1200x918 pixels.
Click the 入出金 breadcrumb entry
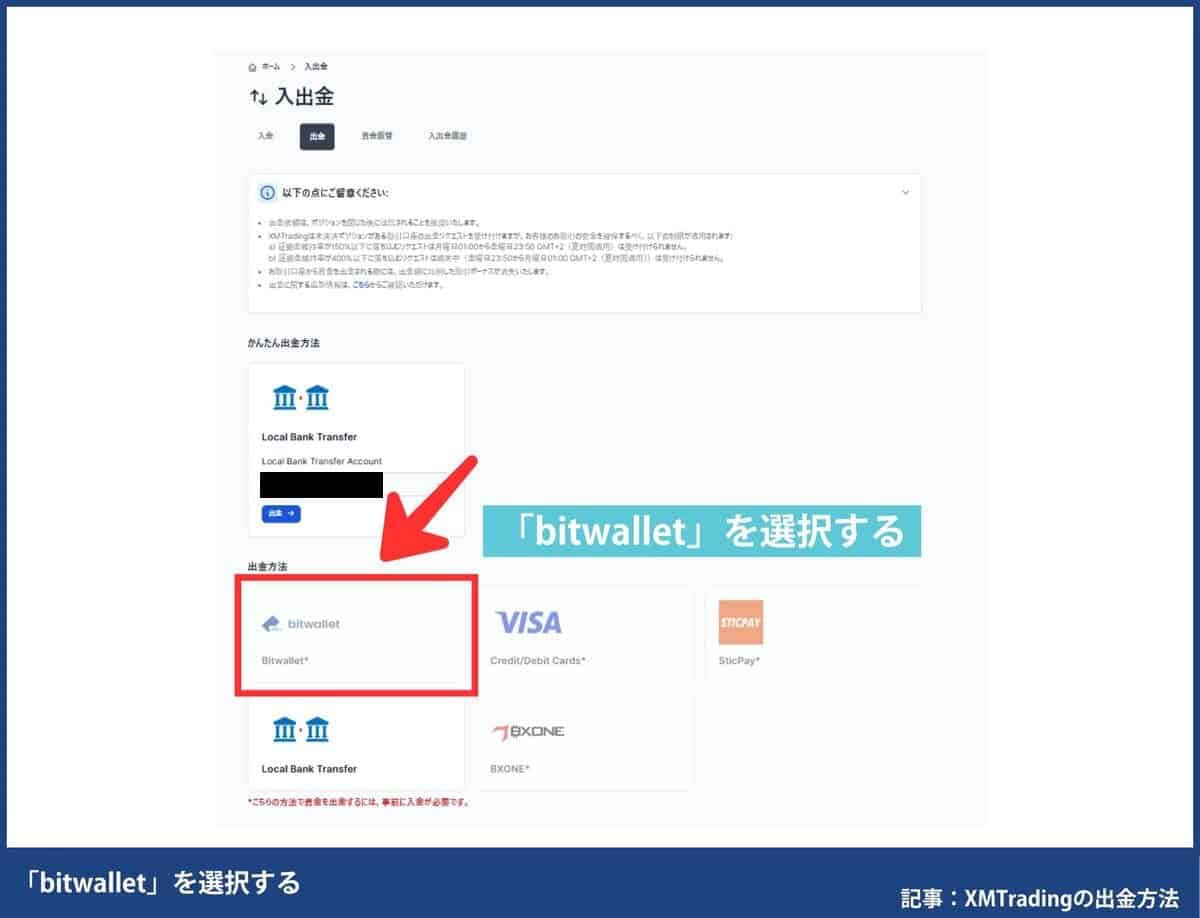pos(316,66)
